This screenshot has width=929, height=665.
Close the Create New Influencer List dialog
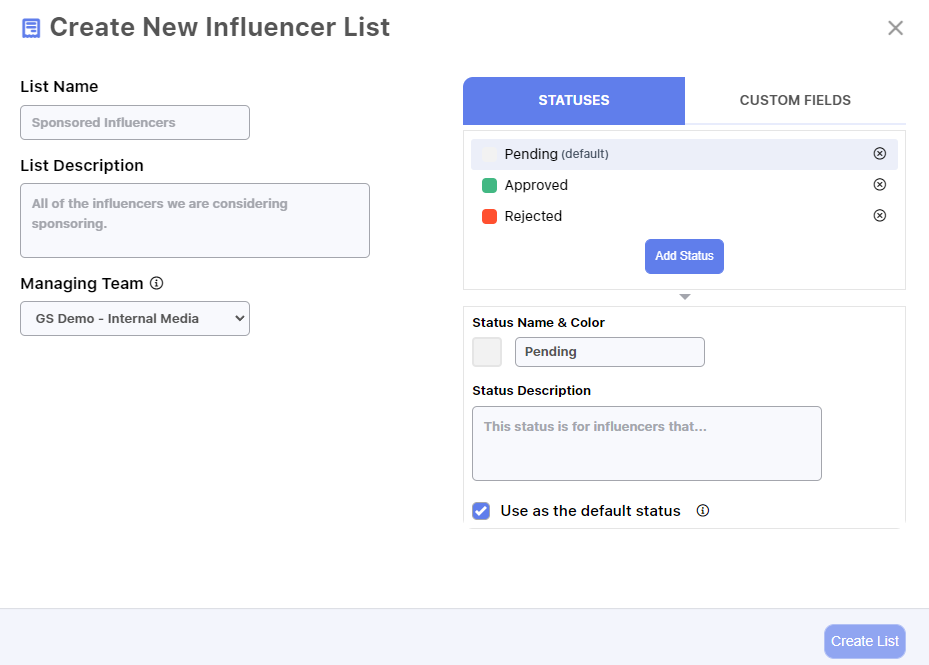point(895,28)
